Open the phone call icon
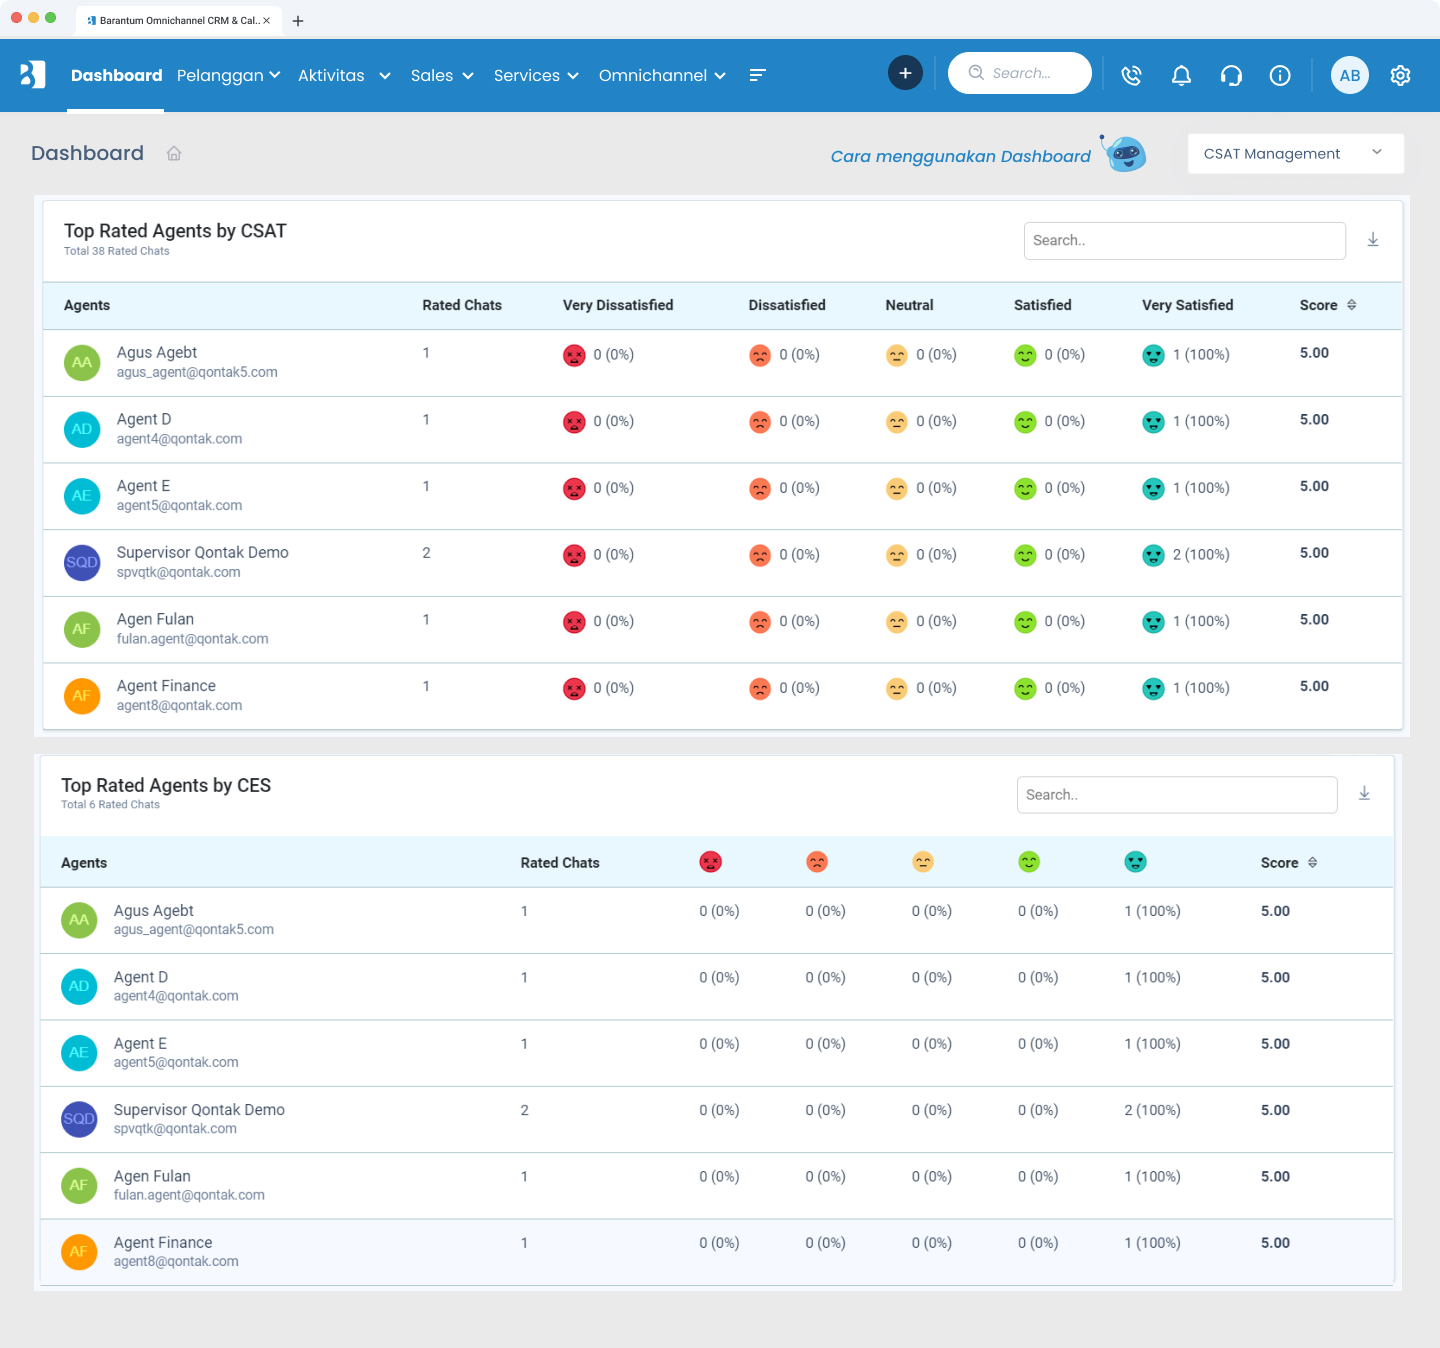This screenshot has height=1348, width=1440. click(x=1131, y=75)
